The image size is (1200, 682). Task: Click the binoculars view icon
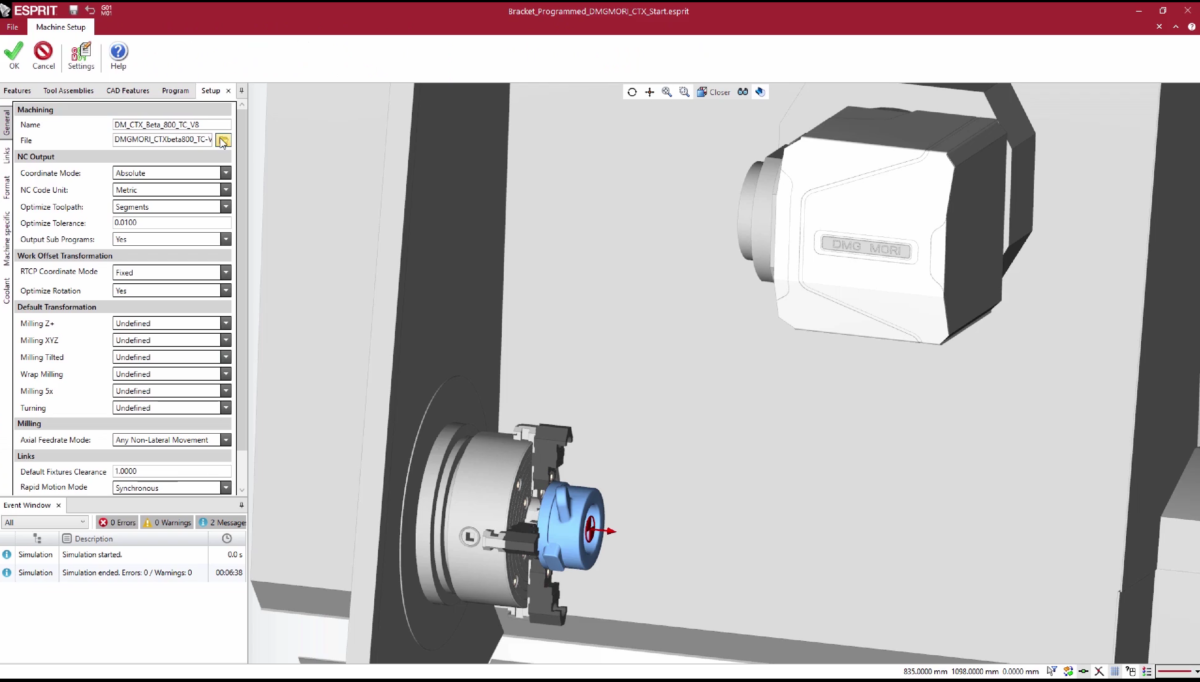pyautogui.click(x=743, y=92)
